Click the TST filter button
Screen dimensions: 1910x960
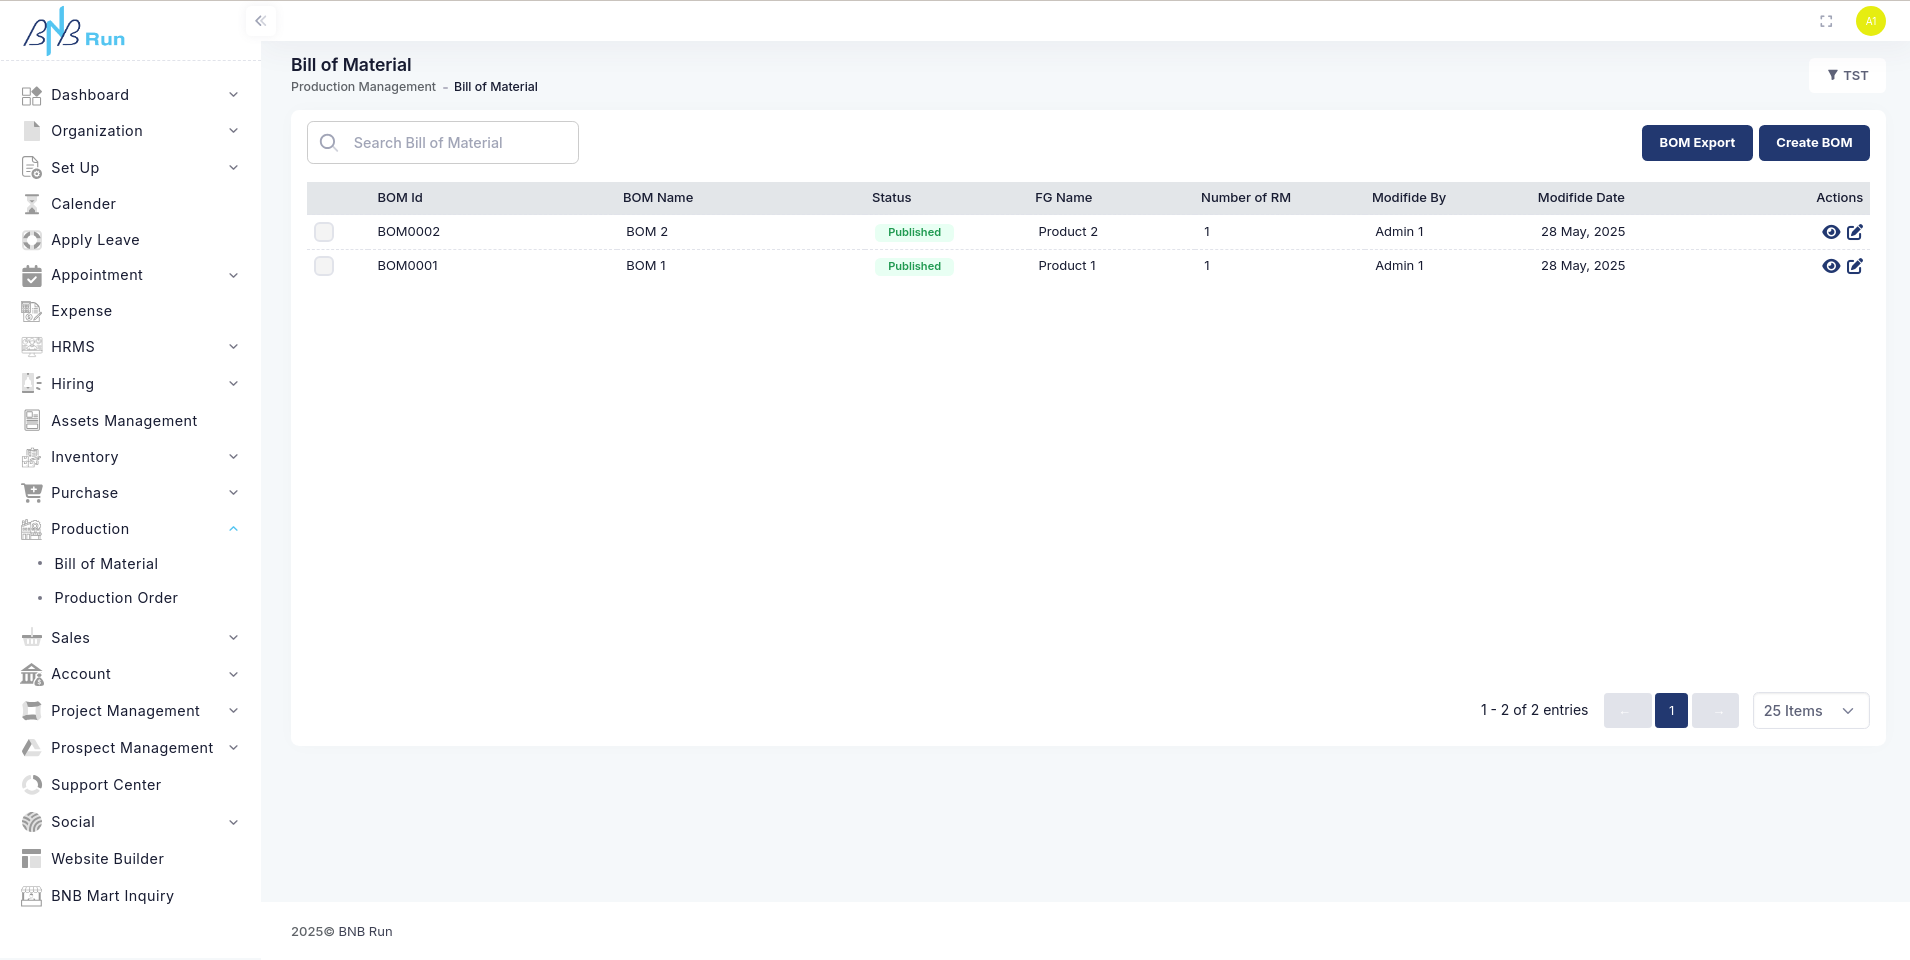coord(1847,76)
